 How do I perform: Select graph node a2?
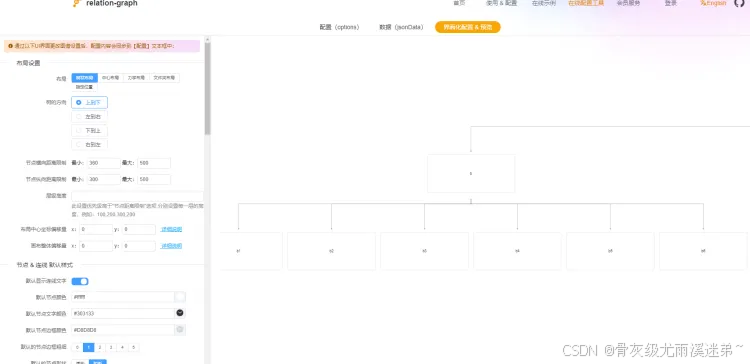(x=331, y=251)
